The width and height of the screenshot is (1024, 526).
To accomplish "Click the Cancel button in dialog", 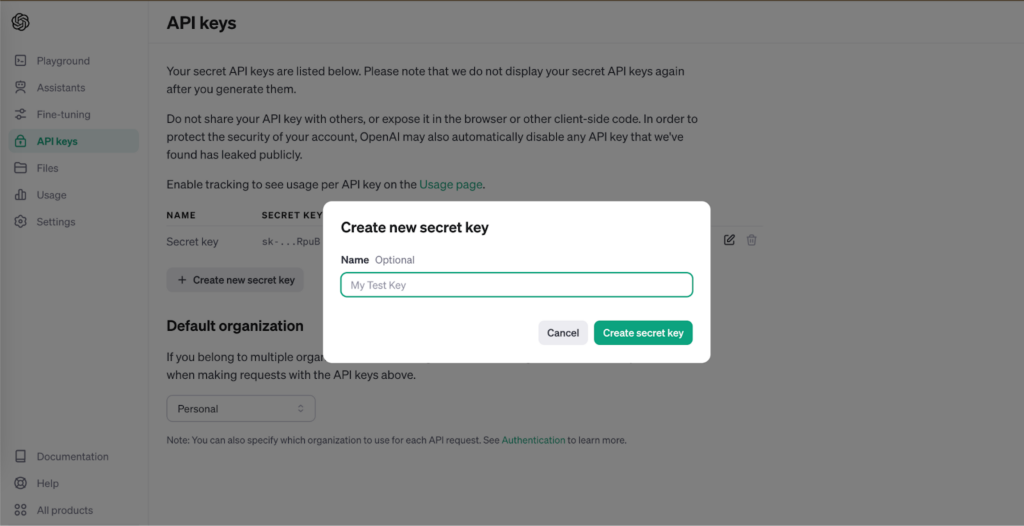I will coord(563,333).
